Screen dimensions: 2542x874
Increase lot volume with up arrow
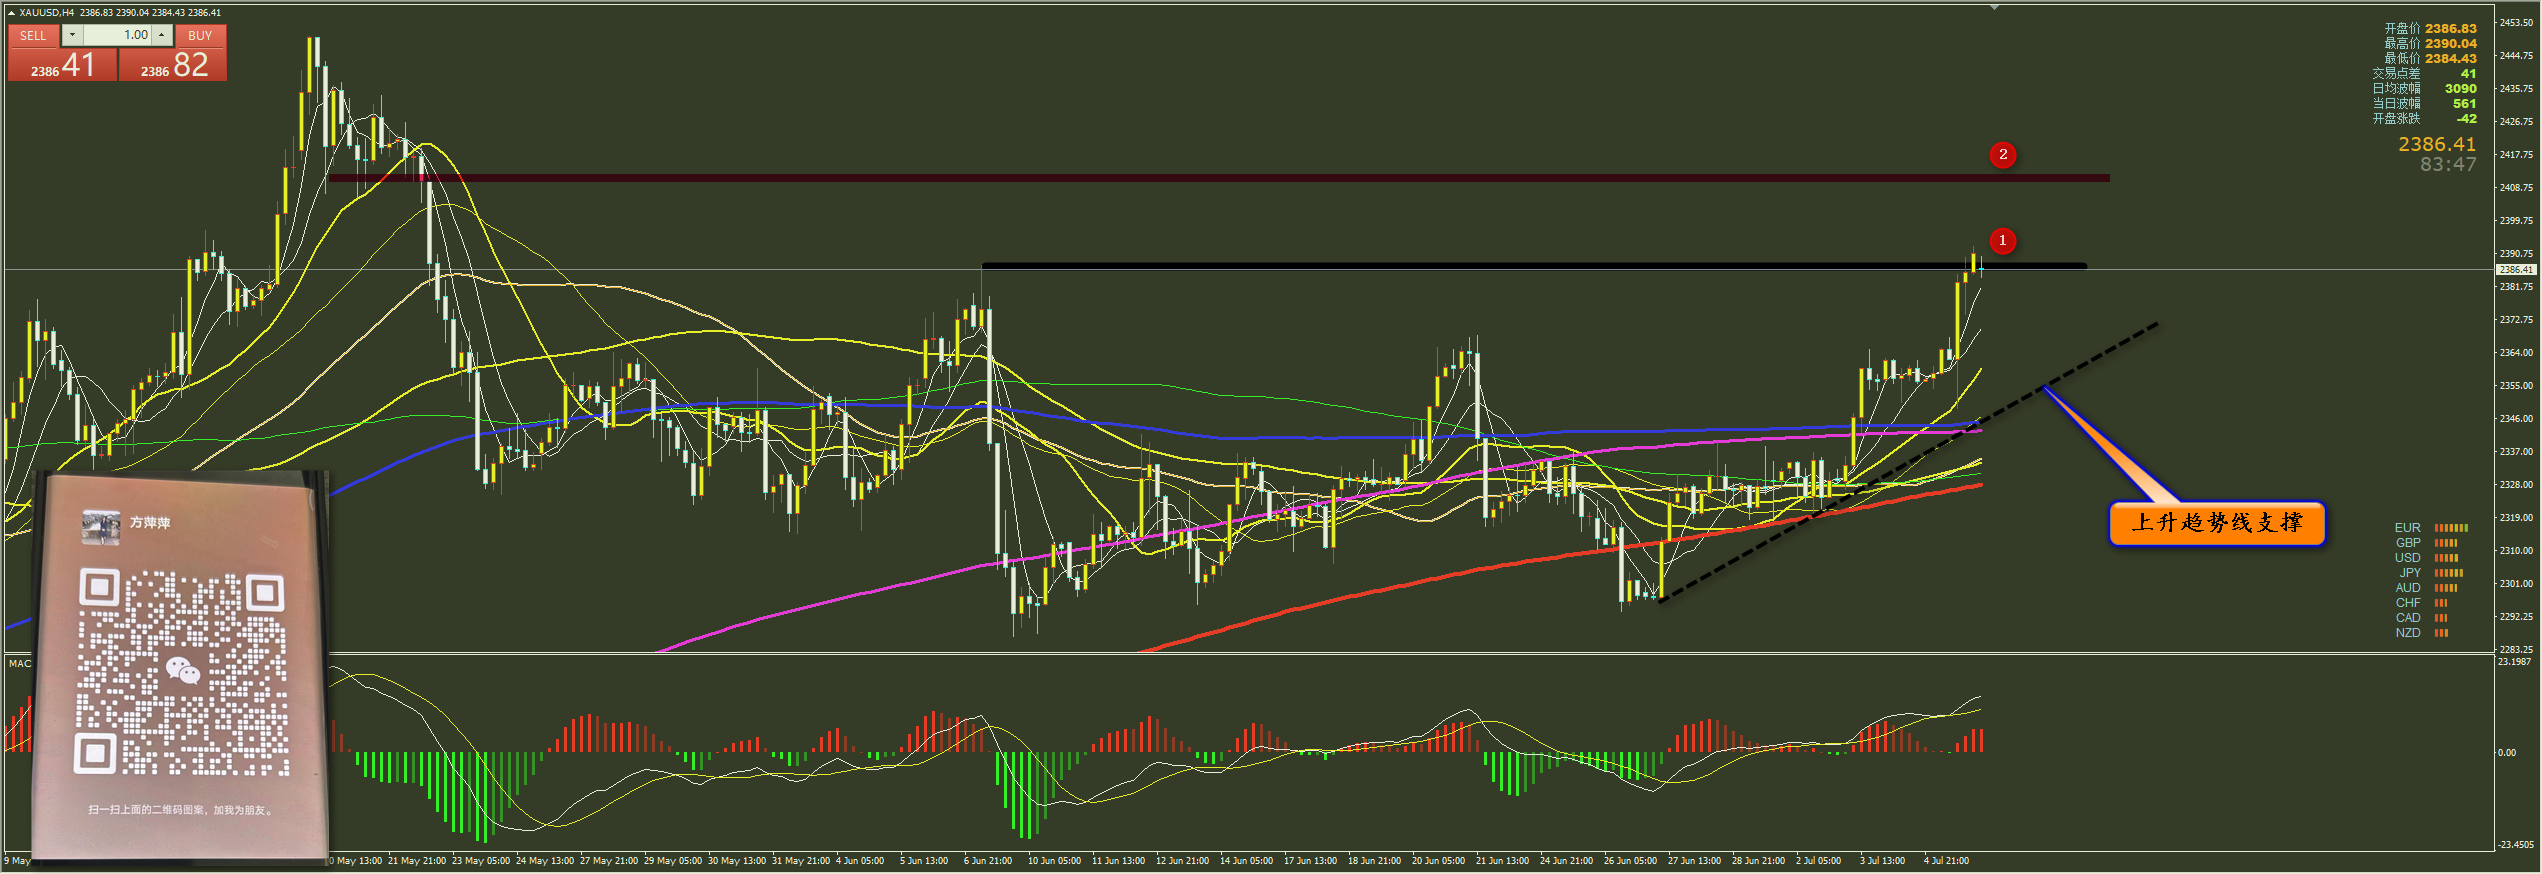[161, 35]
